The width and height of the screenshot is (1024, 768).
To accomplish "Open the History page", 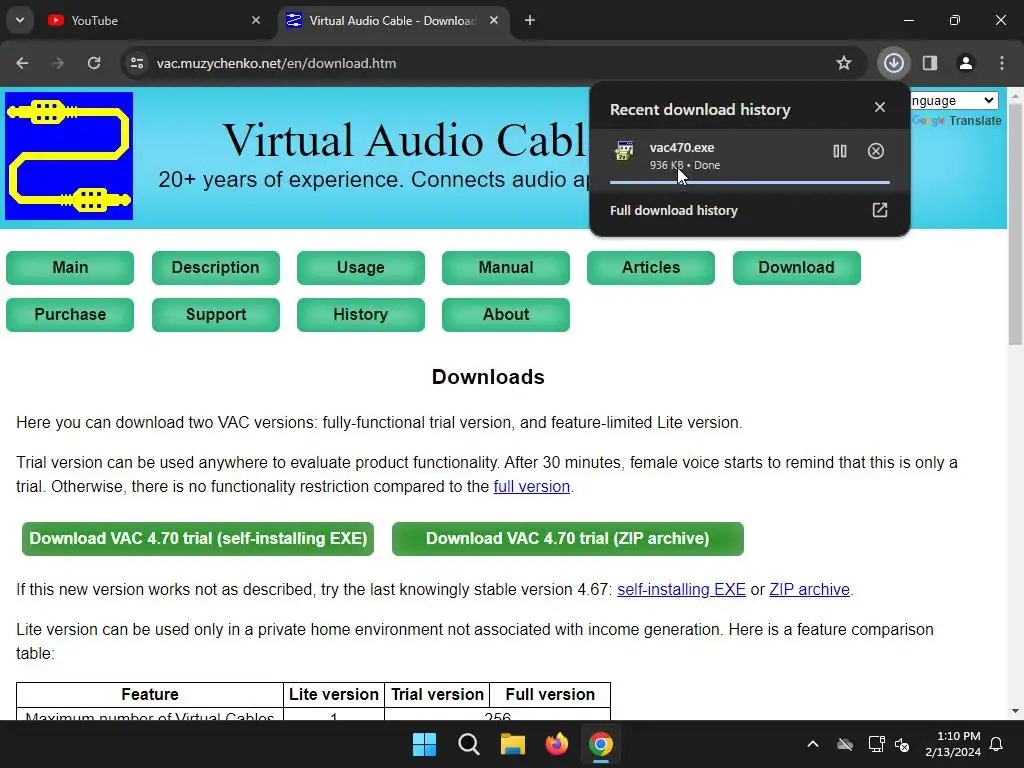I will pos(360,315).
